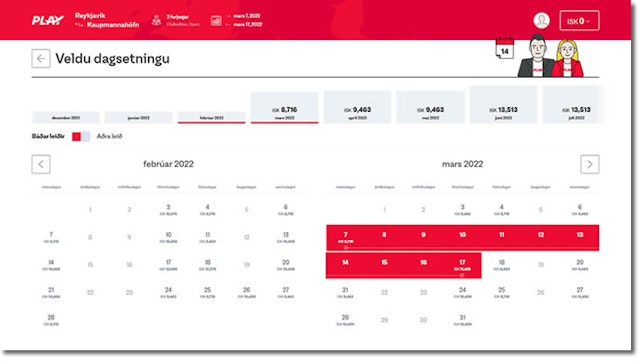Open the user profile avatar icon
The width and height of the screenshot is (640, 361).
[542, 20]
